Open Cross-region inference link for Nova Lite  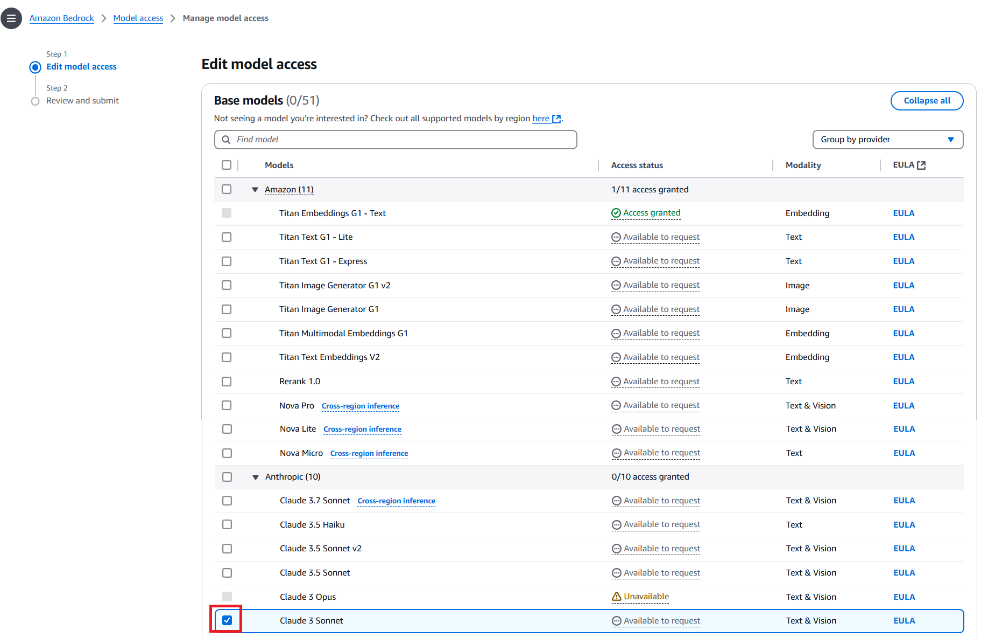tap(362, 429)
